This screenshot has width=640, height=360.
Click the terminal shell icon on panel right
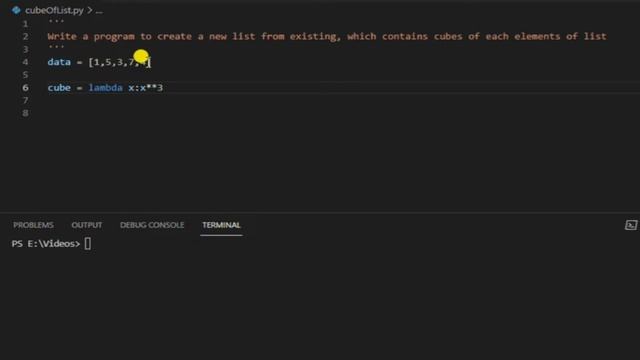tap(631, 225)
